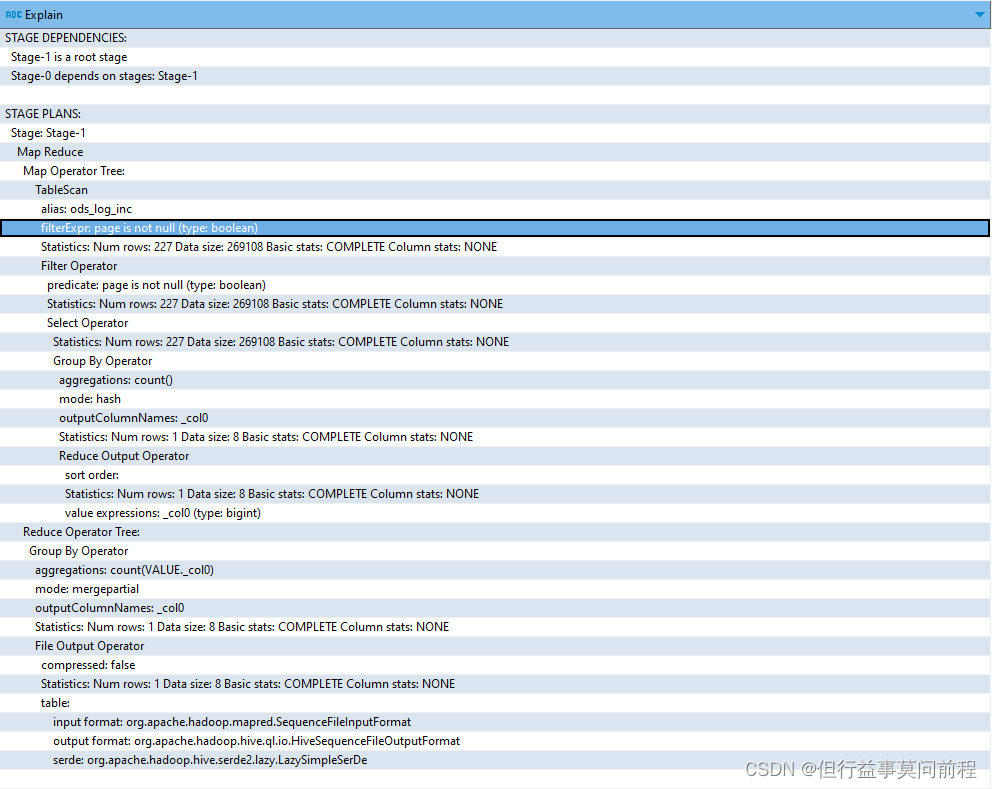Select 'outputColumnNames: _col0' row under mergepartial

pyautogui.click(x=495, y=607)
